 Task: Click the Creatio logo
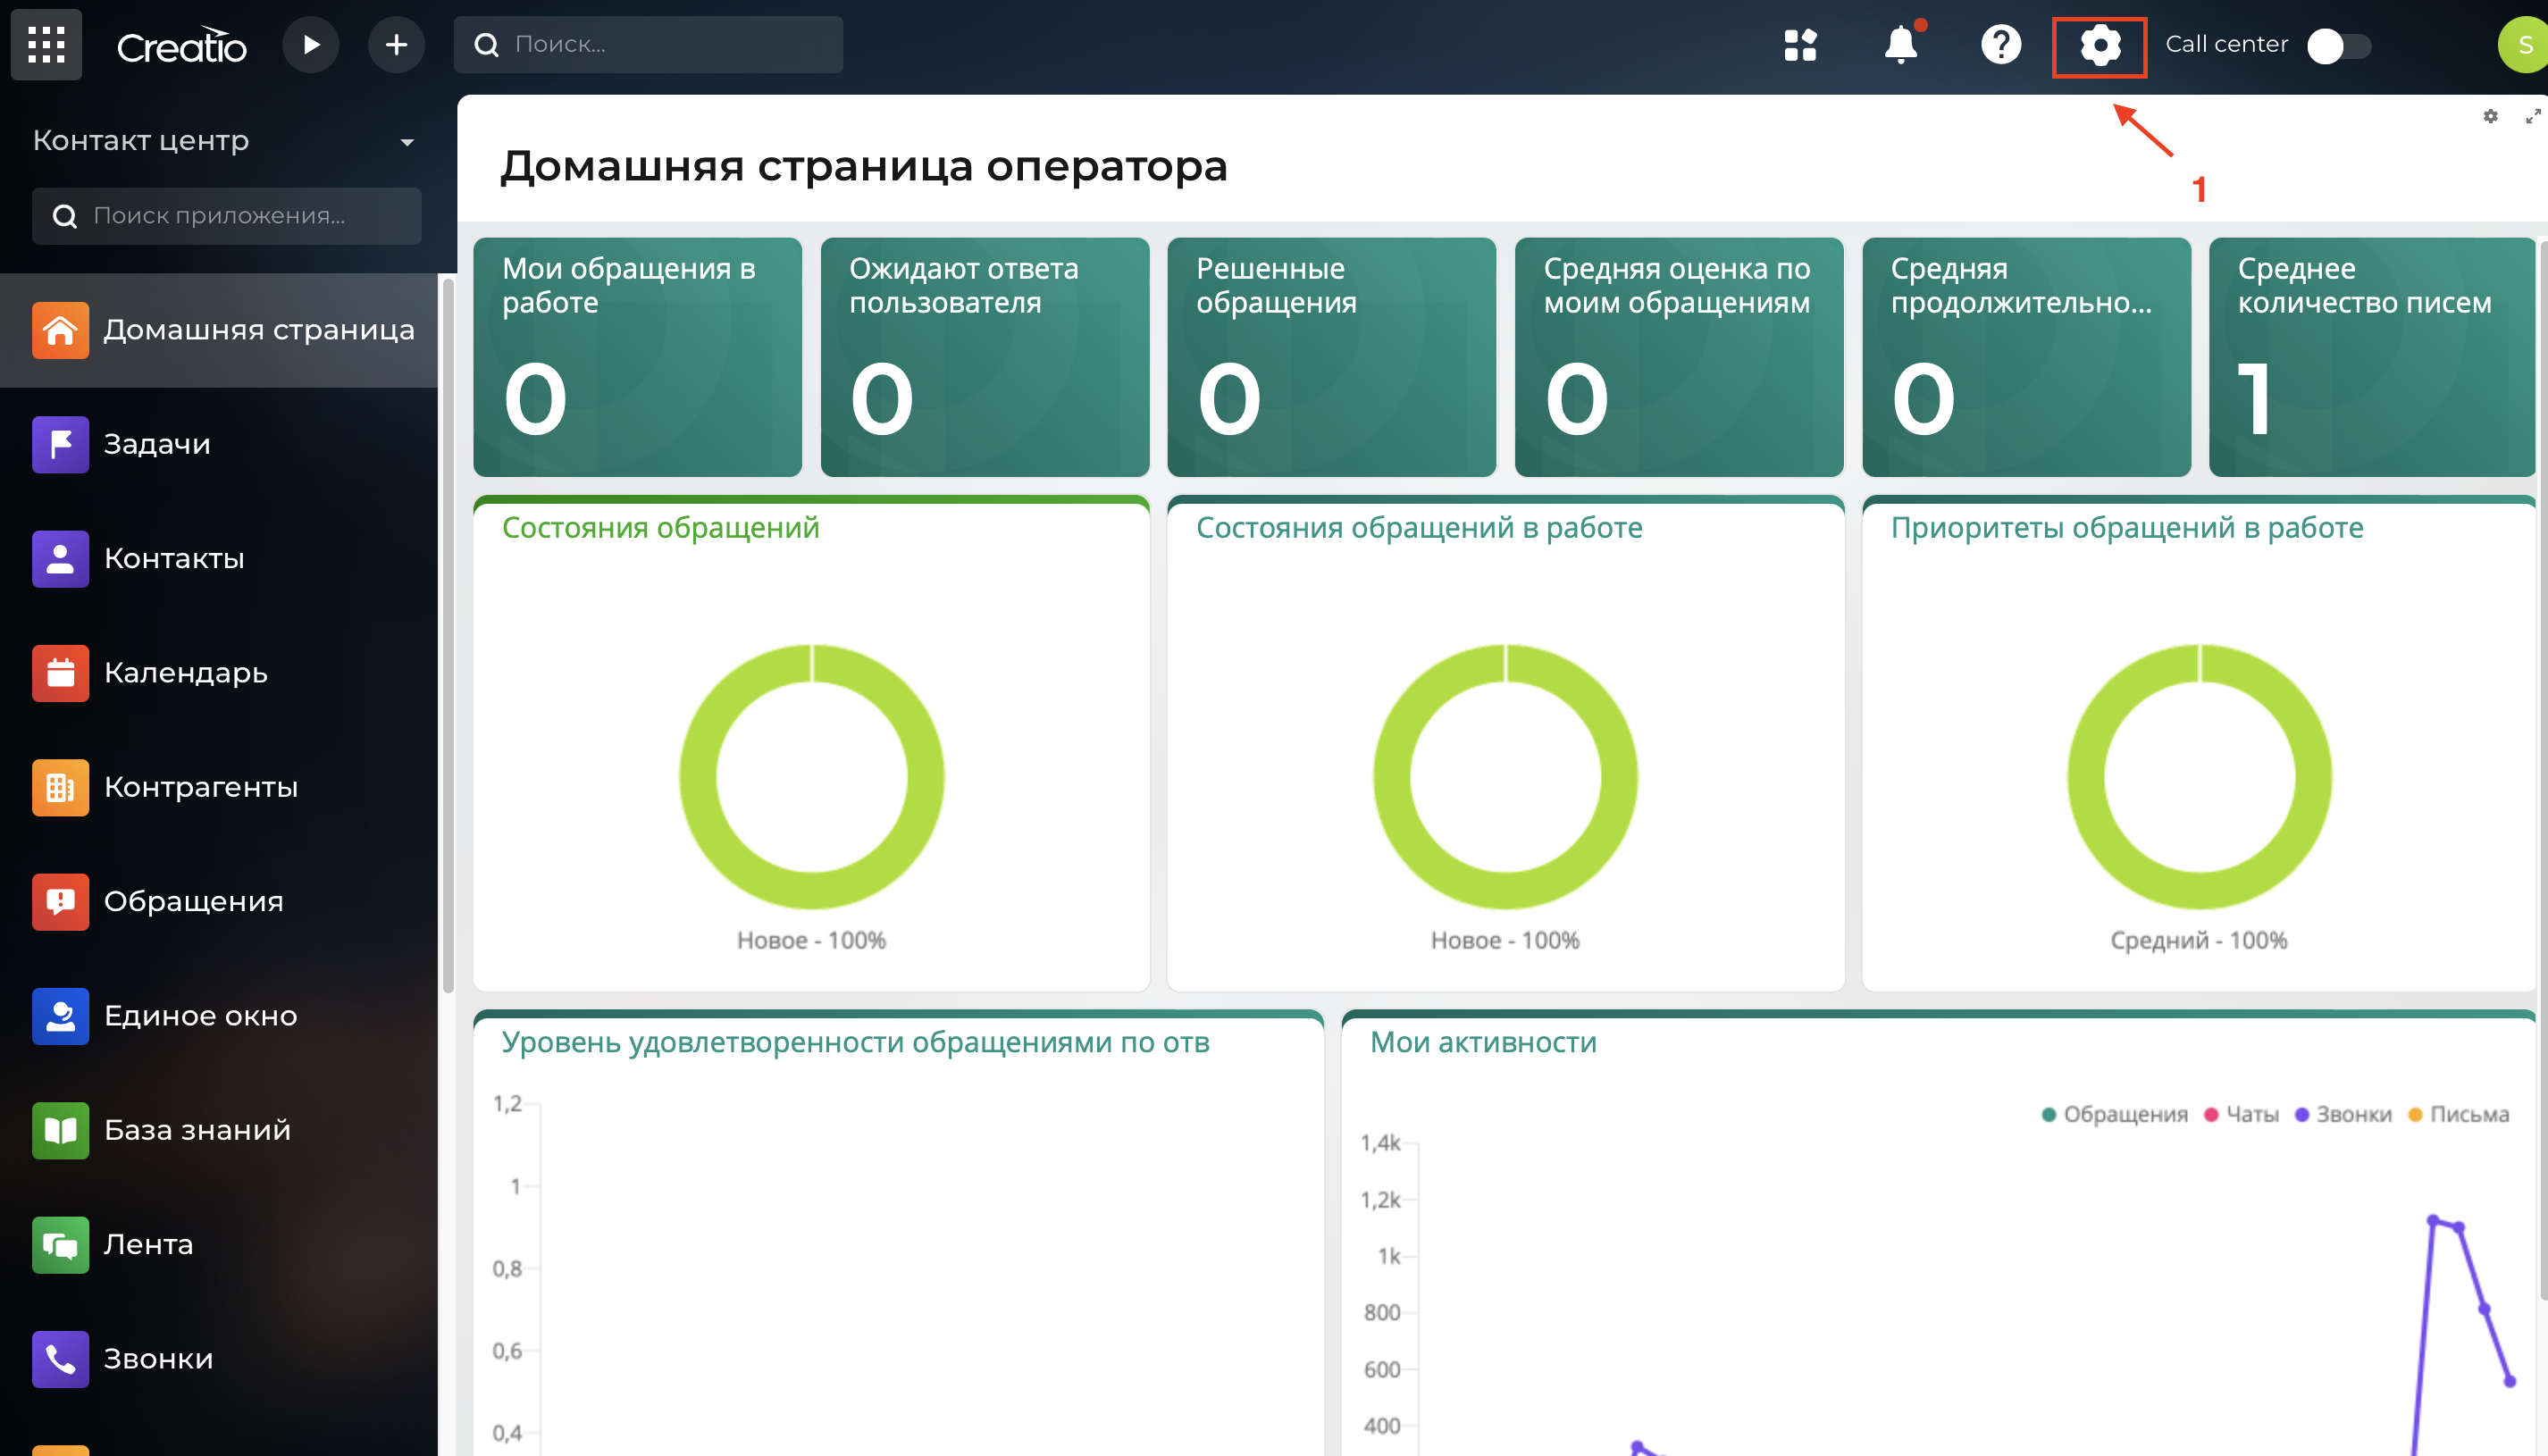click(x=181, y=45)
